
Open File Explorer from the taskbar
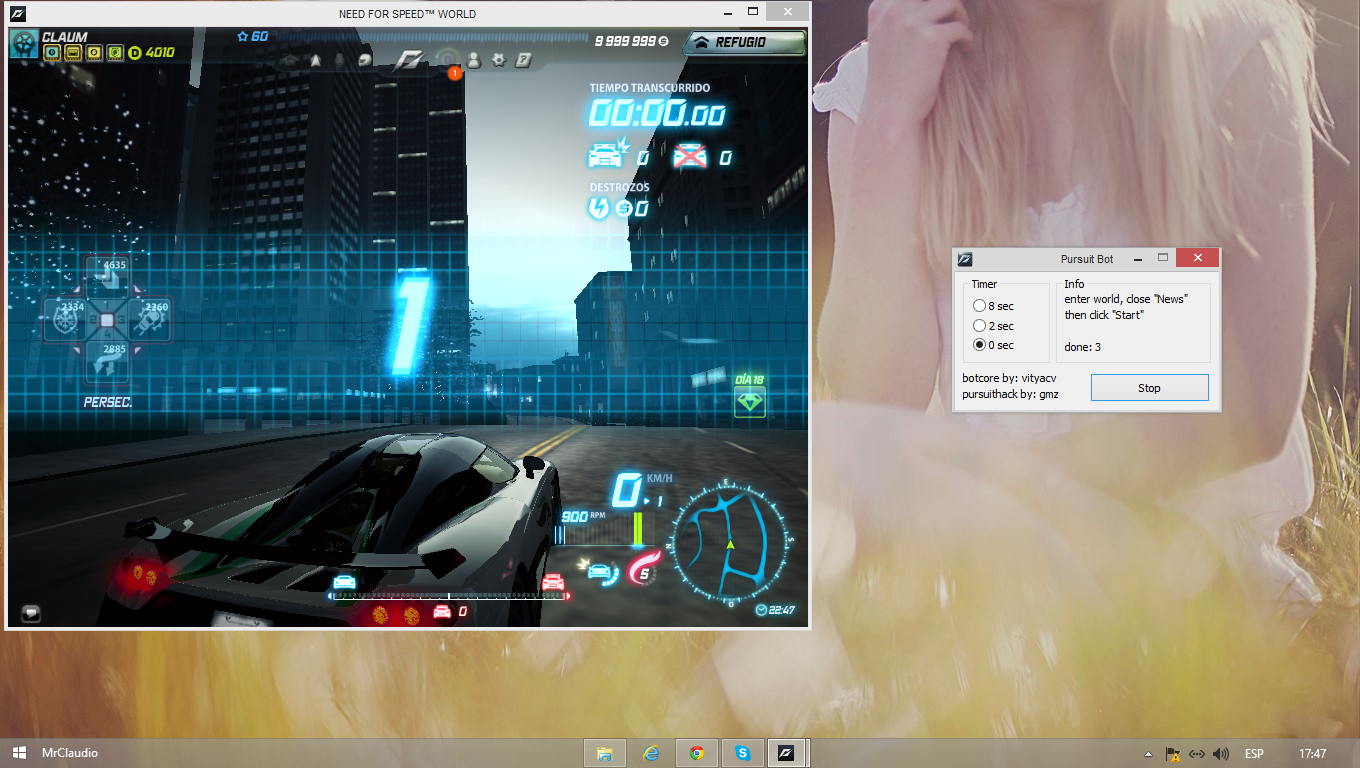tap(604, 753)
